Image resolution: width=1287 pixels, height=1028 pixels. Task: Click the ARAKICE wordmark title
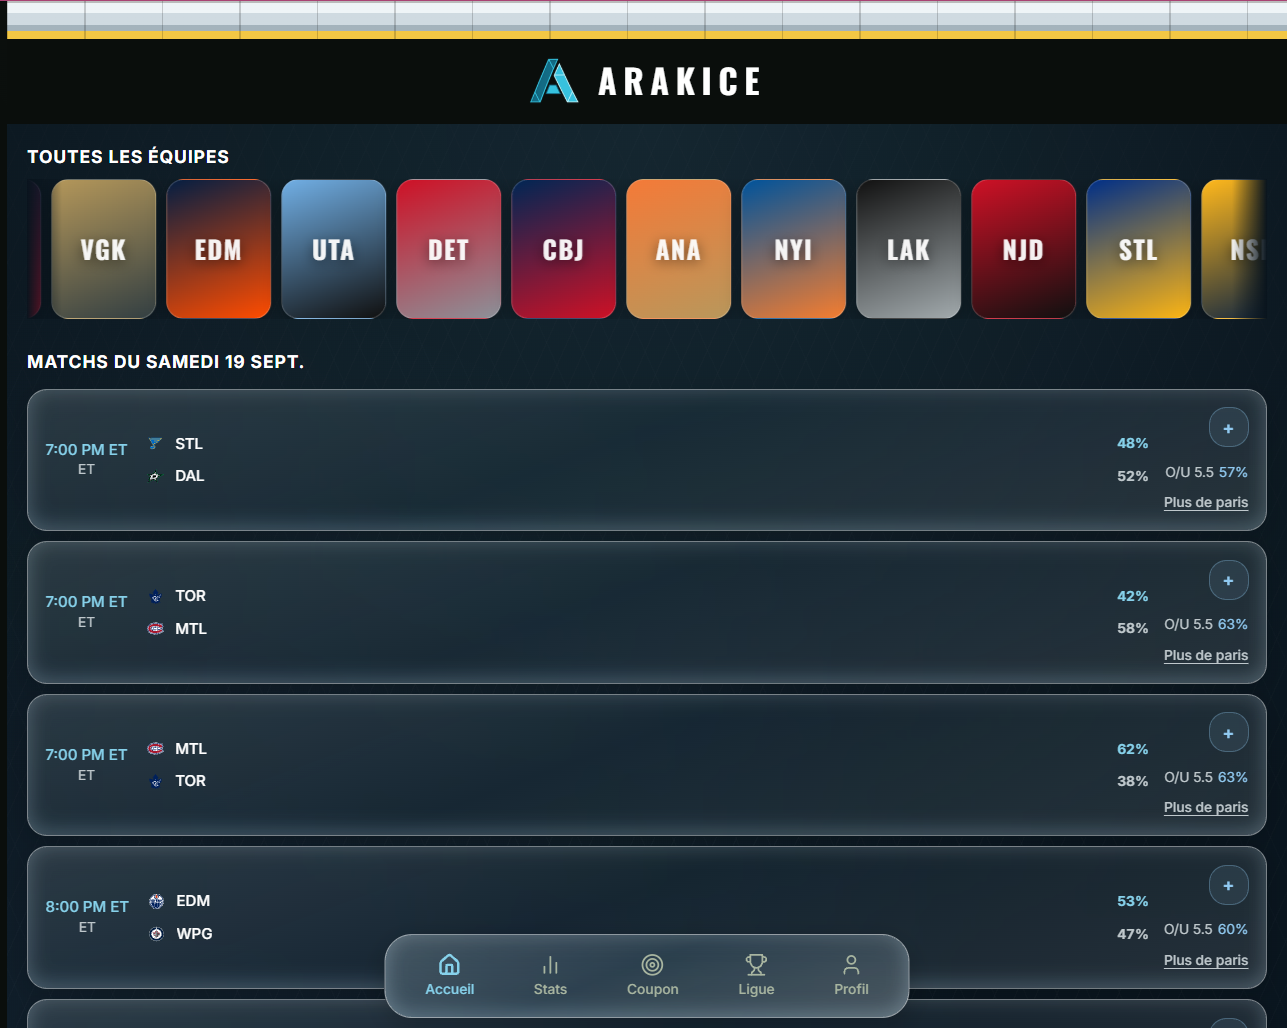tap(680, 81)
